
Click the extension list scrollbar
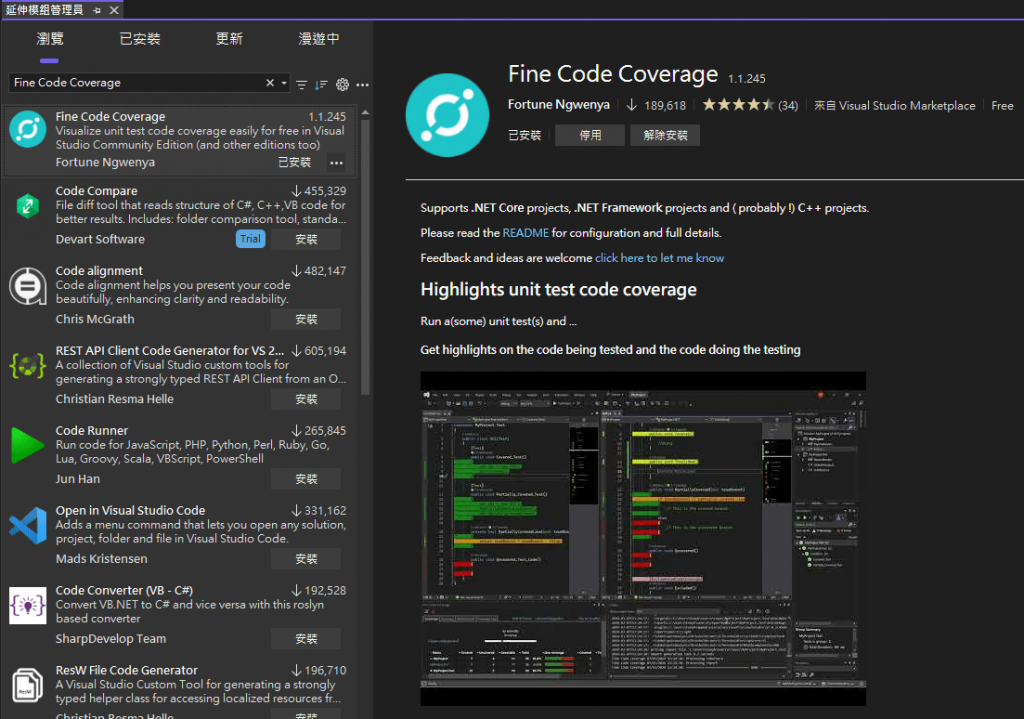(365, 257)
